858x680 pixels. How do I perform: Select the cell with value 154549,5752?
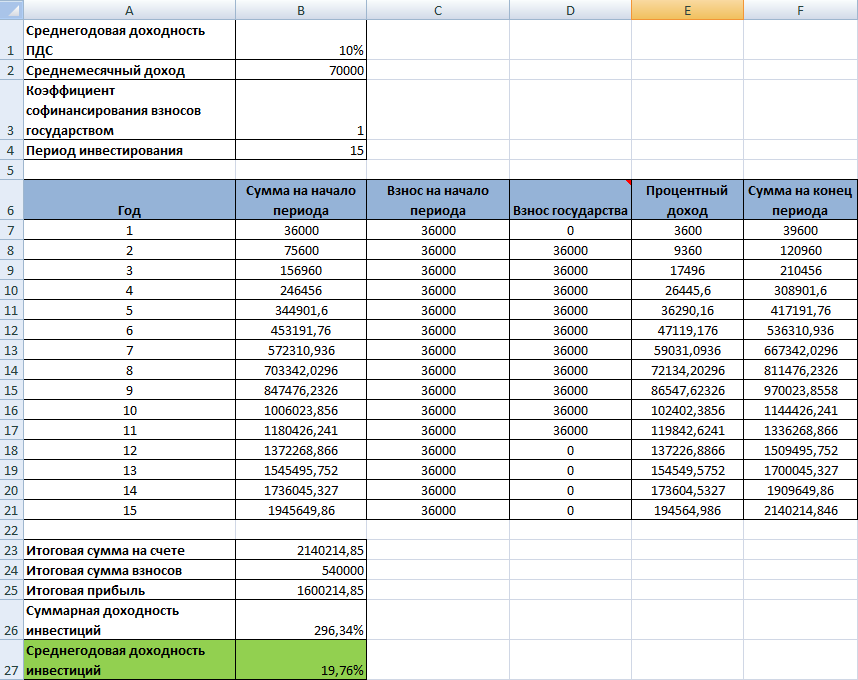[687, 470]
